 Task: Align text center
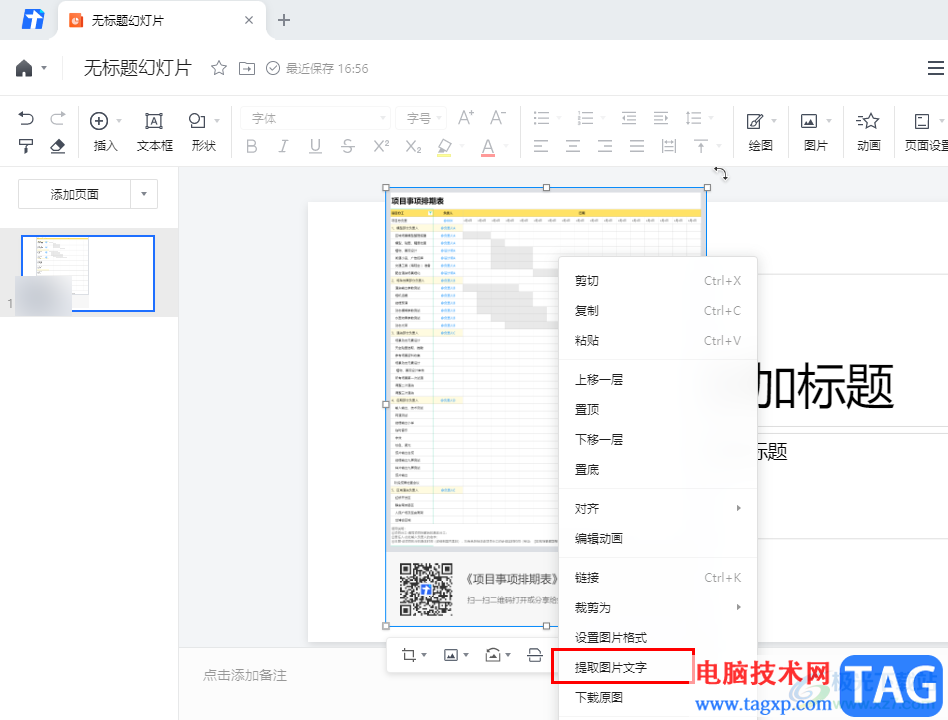click(573, 146)
